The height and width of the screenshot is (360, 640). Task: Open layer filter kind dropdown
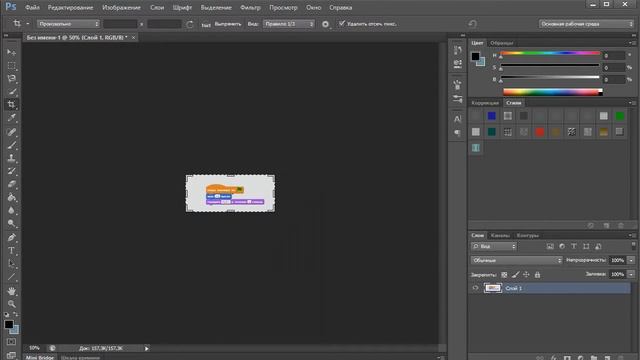coord(493,247)
